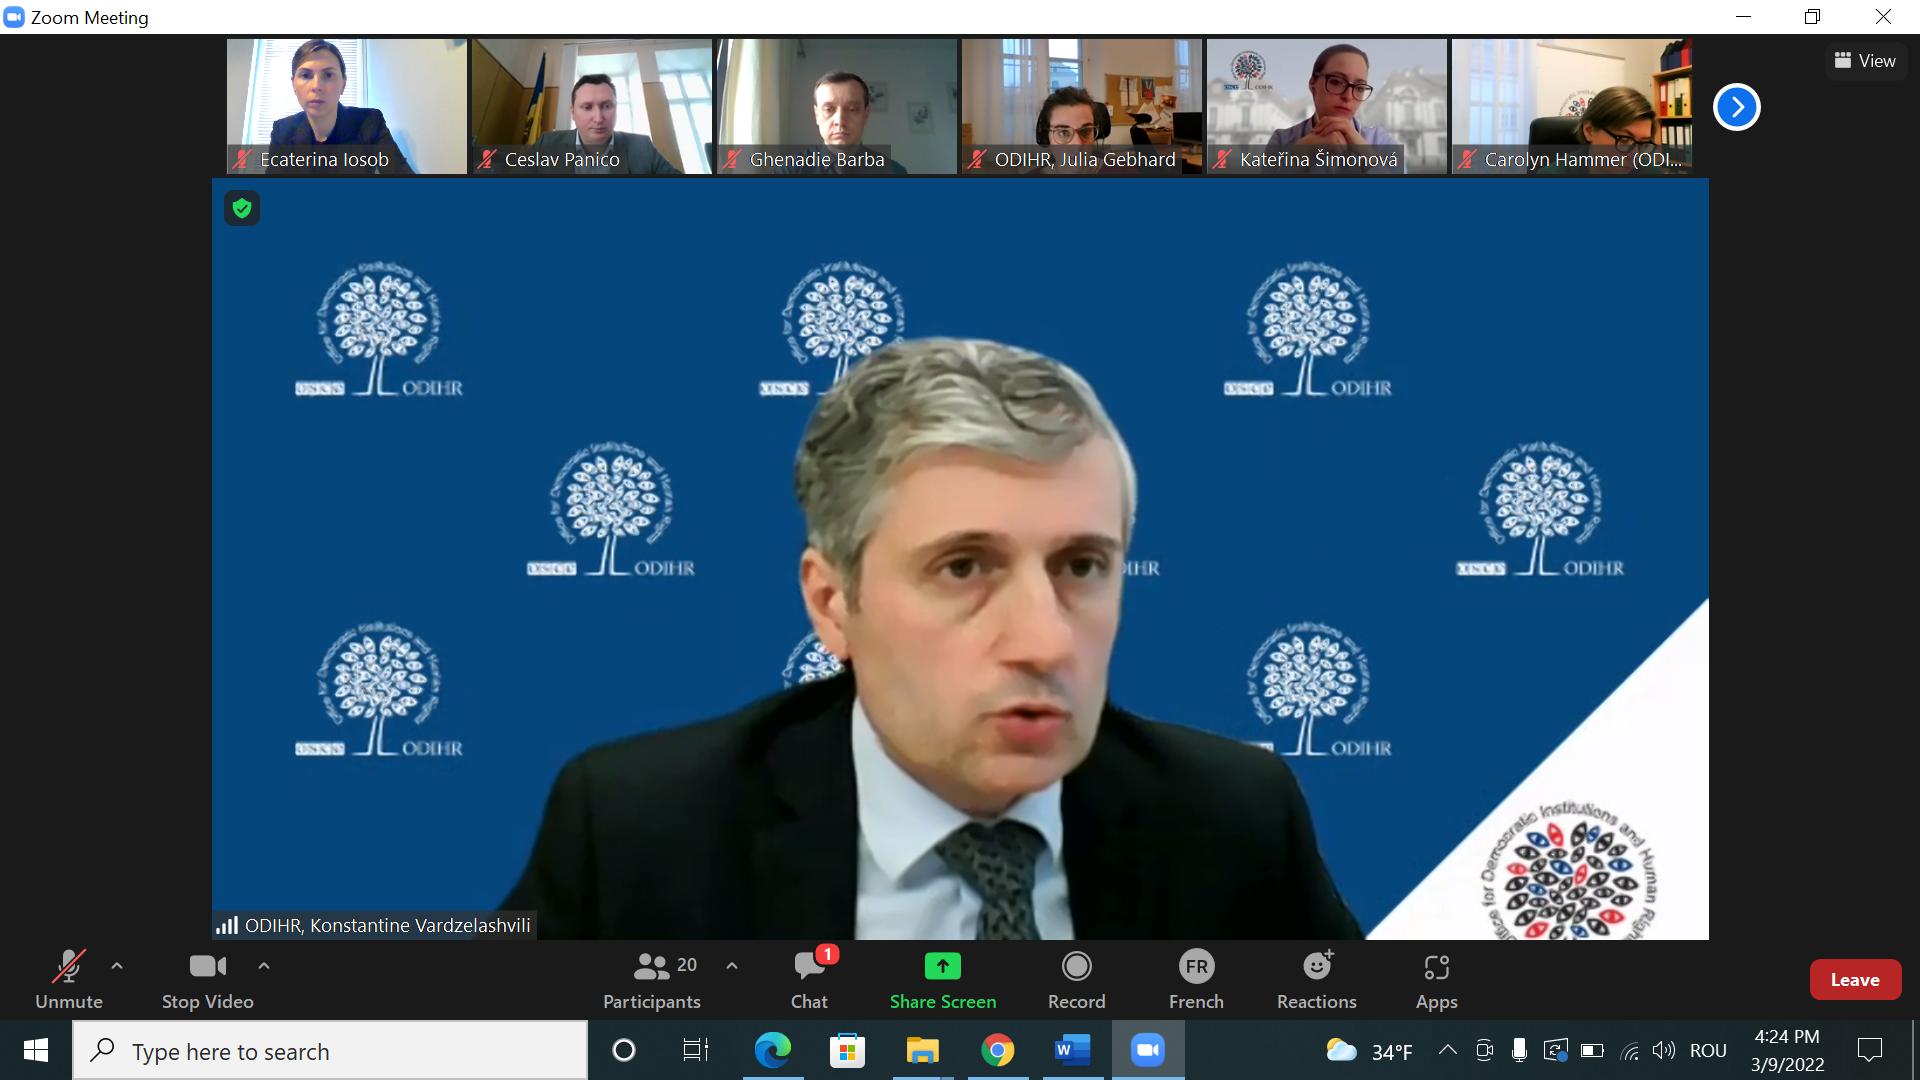Start recording the meeting
This screenshot has width=1920, height=1080.
[1077, 980]
